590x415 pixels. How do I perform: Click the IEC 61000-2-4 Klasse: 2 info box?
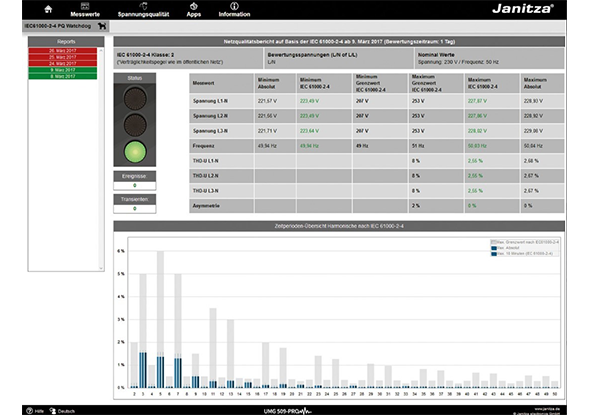coord(188,58)
